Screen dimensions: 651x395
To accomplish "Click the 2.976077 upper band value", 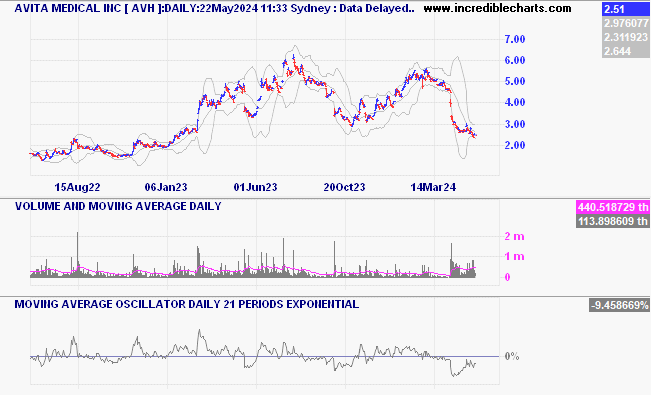I will coord(625,23).
